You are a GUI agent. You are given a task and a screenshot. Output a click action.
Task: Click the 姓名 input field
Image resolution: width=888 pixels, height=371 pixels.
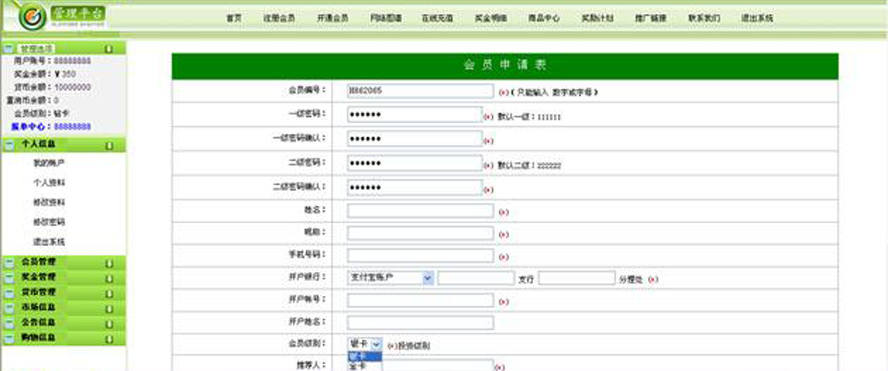[420, 211]
